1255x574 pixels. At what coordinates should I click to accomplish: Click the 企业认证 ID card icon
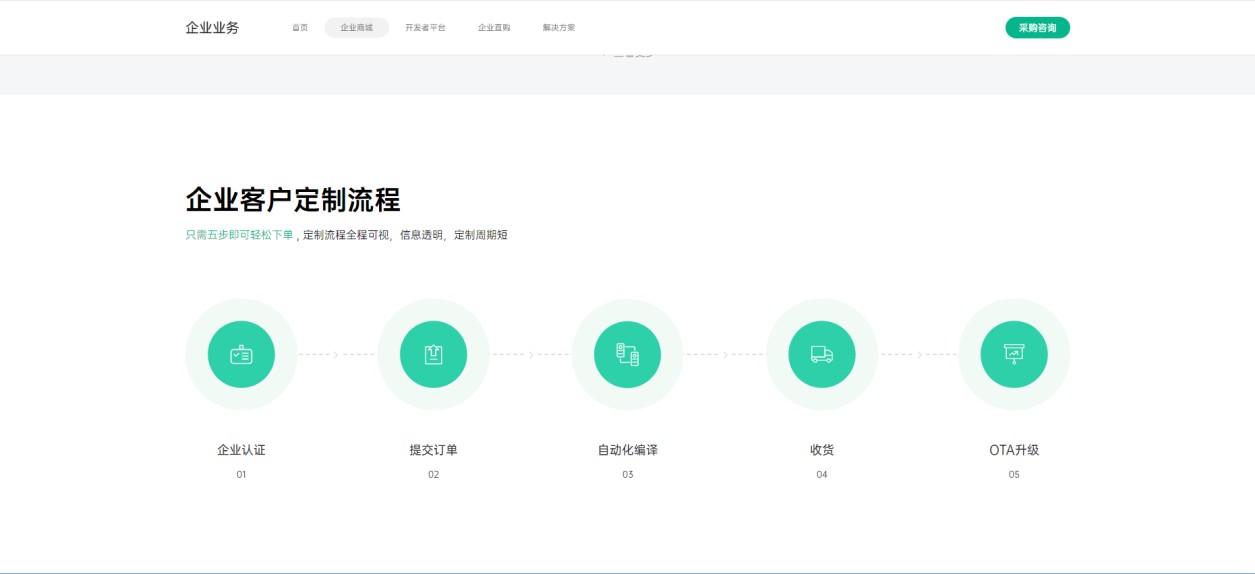[x=241, y=354]
